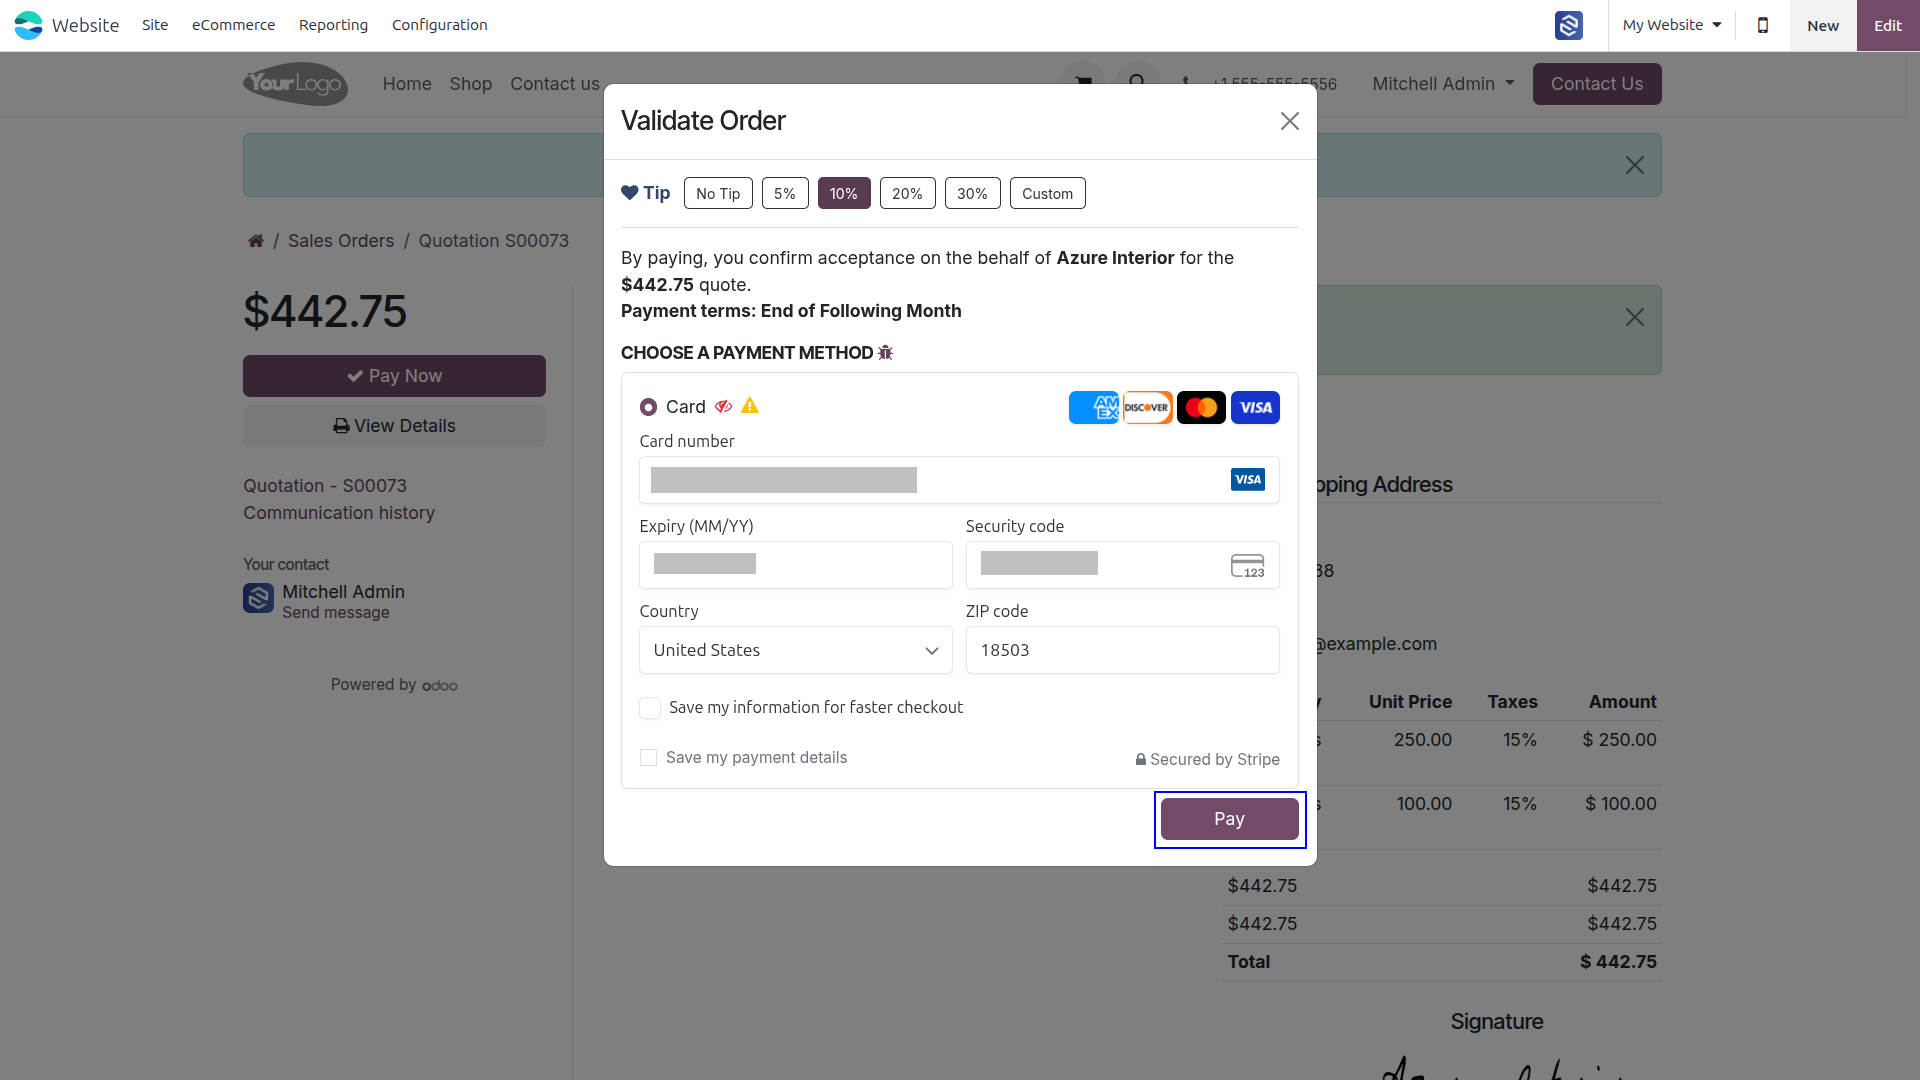Click View Details button

[x=394, y=426]
